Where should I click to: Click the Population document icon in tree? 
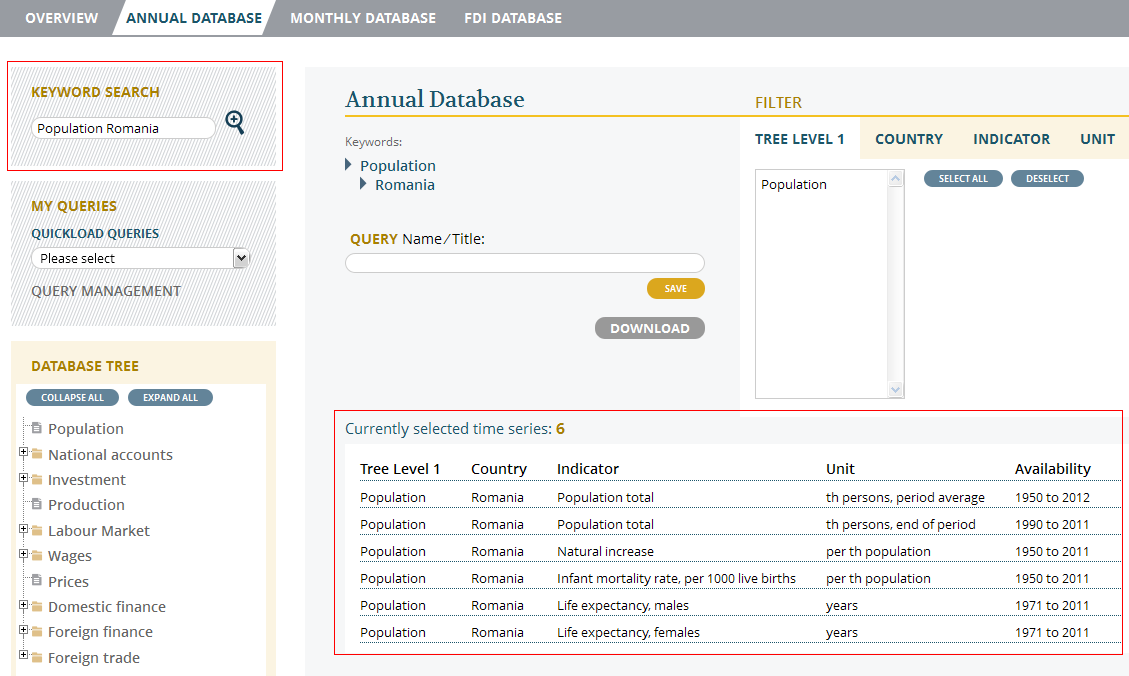(x=37, y=428)
